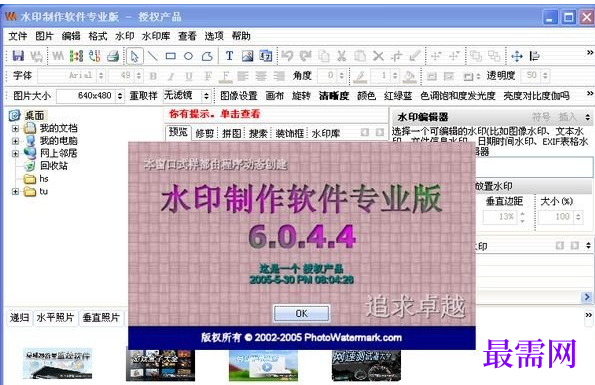Click the align objects icon beside move
This screenshot has height=385, width=595.
pyautogui.click(x=535, y=56)
